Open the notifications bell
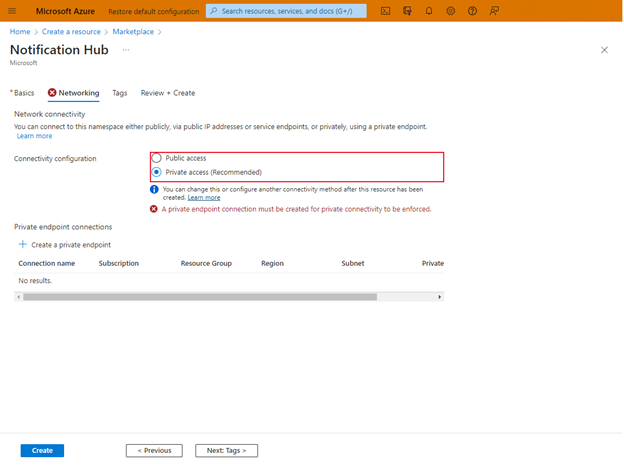 pos(429,11)
